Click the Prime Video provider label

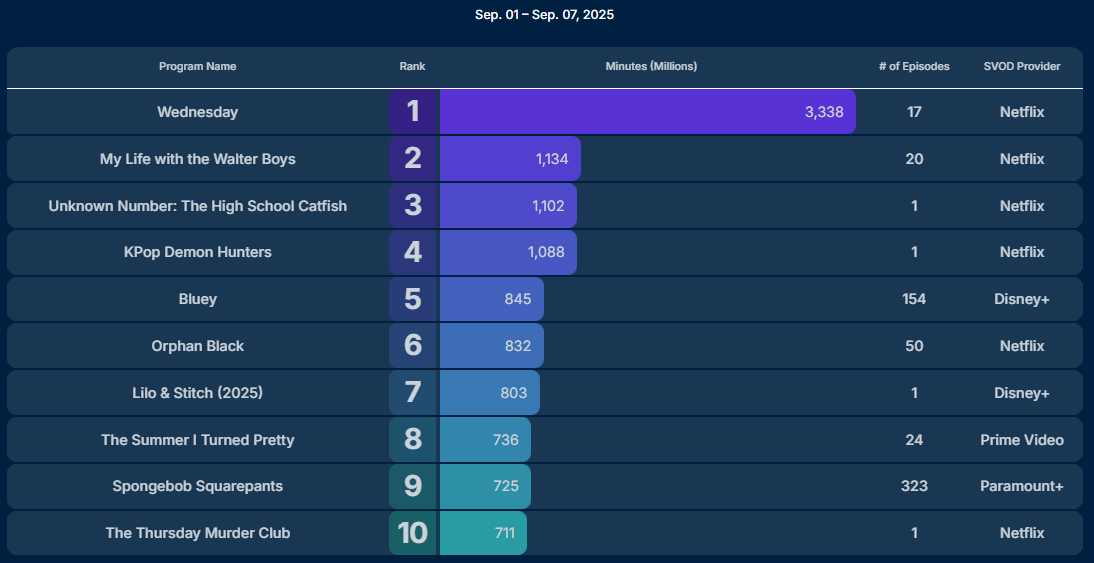point(1021,440)
